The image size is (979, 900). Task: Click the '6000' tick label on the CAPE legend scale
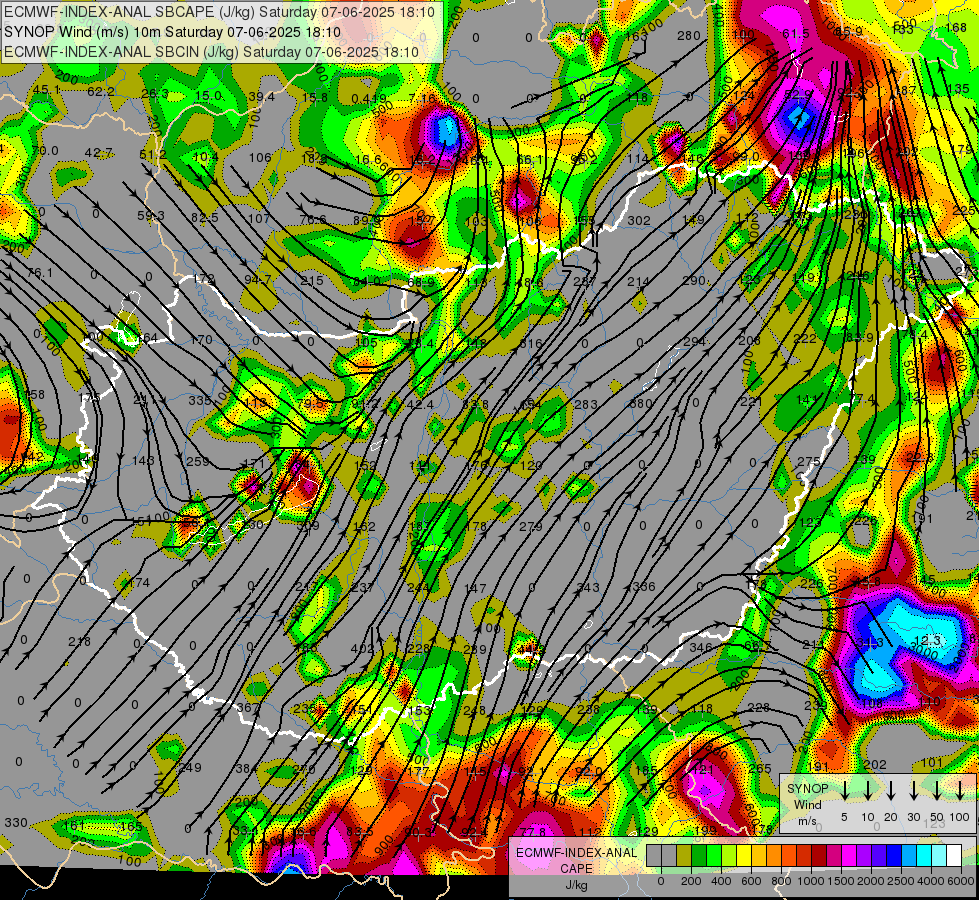pyautogui.click(x=961, y=881)
